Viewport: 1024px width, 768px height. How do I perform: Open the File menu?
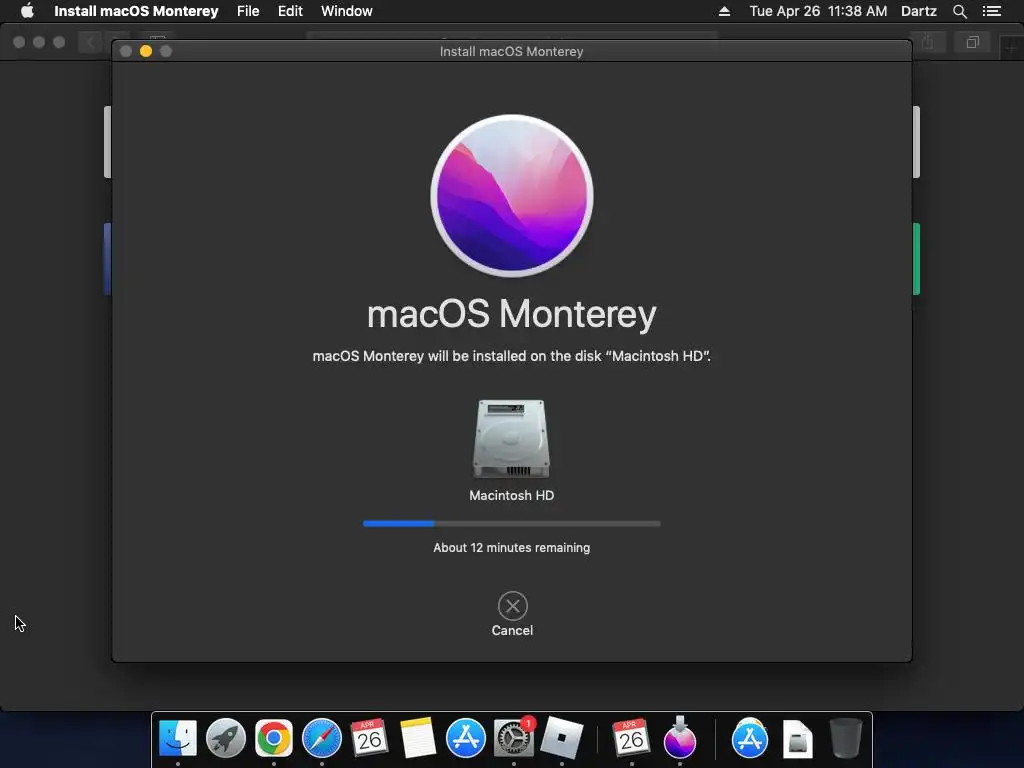pyautogui.click(x=248, y=11)
